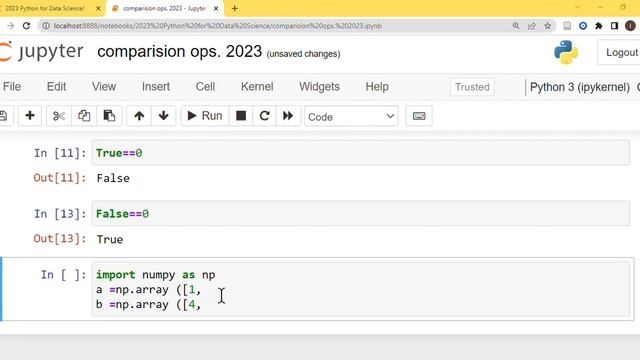Click the Python logo icon

pos(566,52)
